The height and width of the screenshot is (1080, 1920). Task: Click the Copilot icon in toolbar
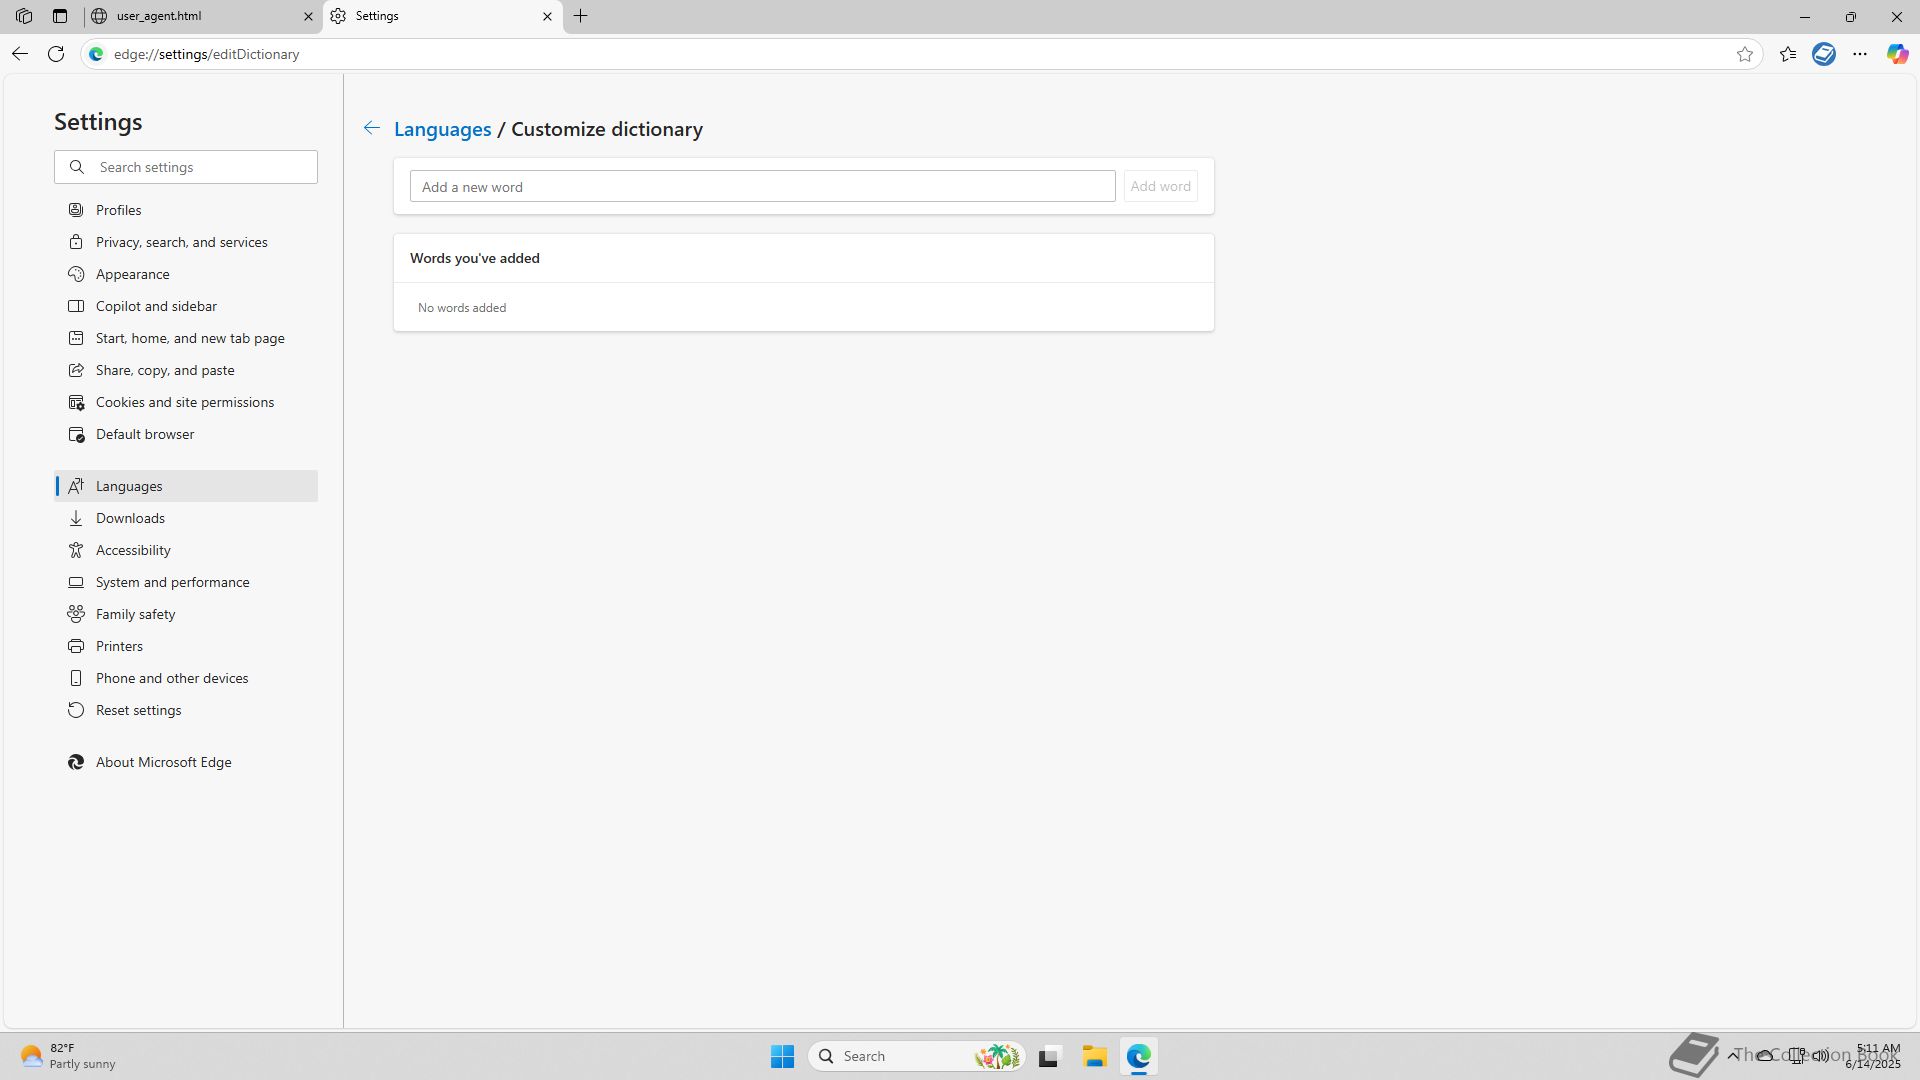1897,54
